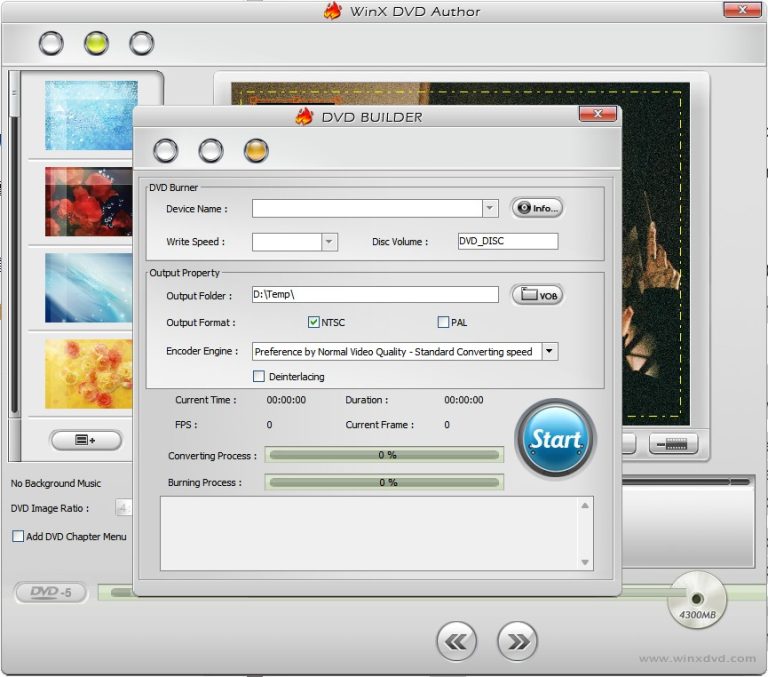The height and width of the screenshot is (677, 768).
Task: Click Burning Process progress bar
Action: click(x=384, y=483)
